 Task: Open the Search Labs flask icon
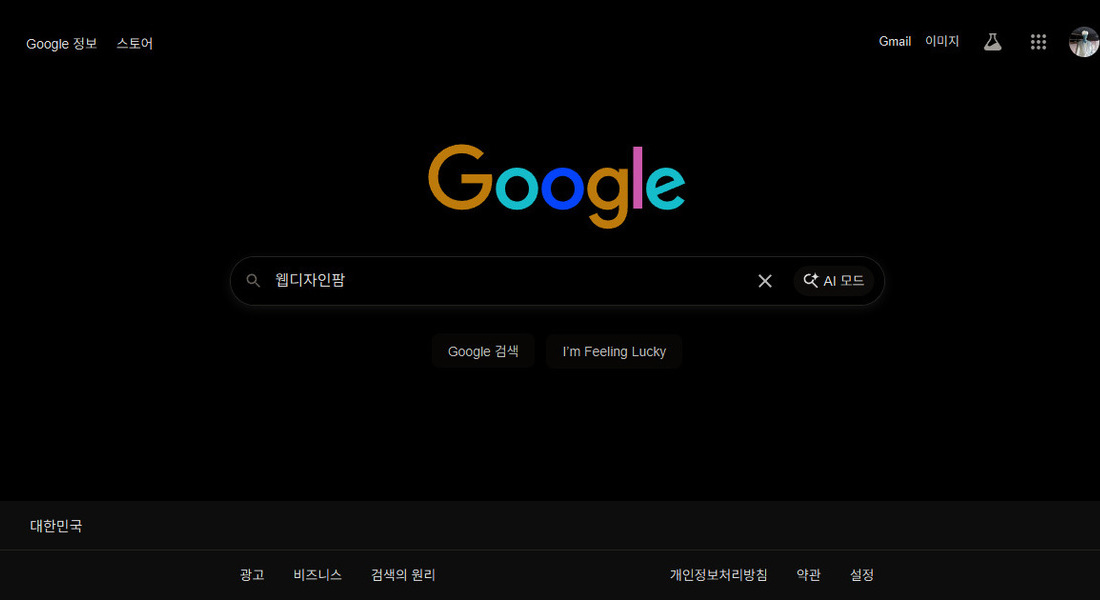pos(992,42)
